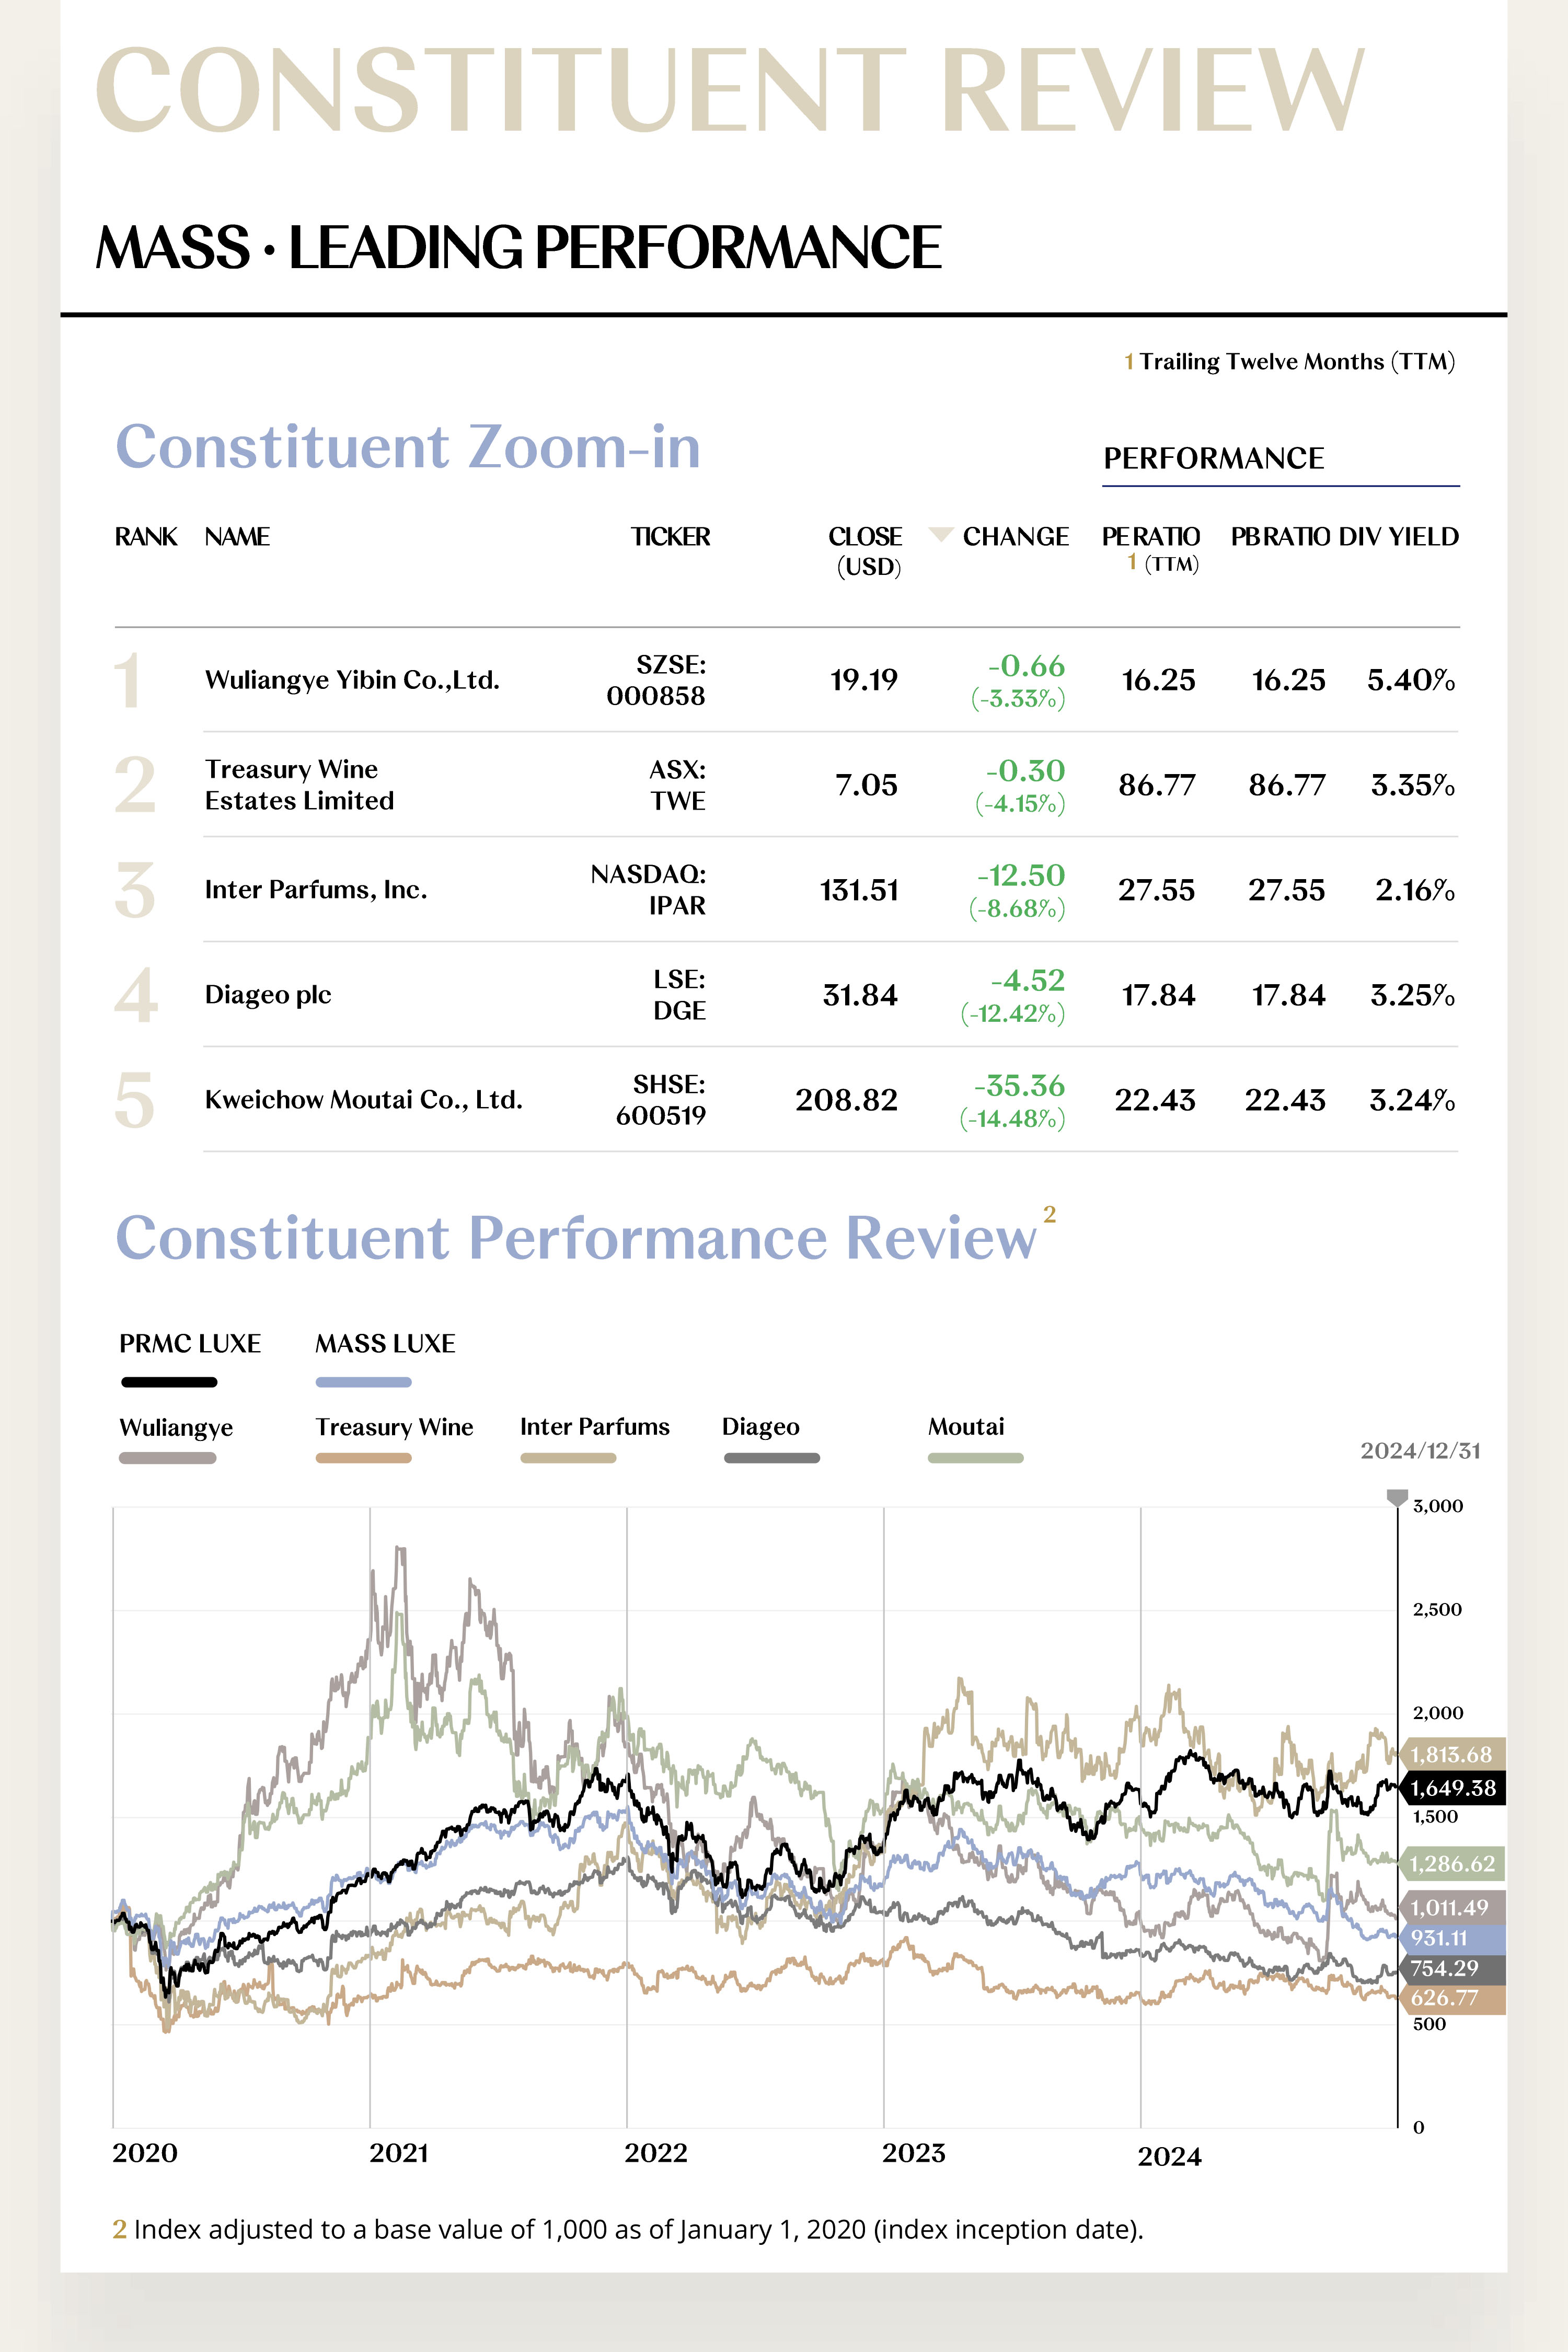The height and width of the screenshot is (2352, 1568).
Task: Select the PERFORMANCE tab header
Action: (x=1213, y=458)
